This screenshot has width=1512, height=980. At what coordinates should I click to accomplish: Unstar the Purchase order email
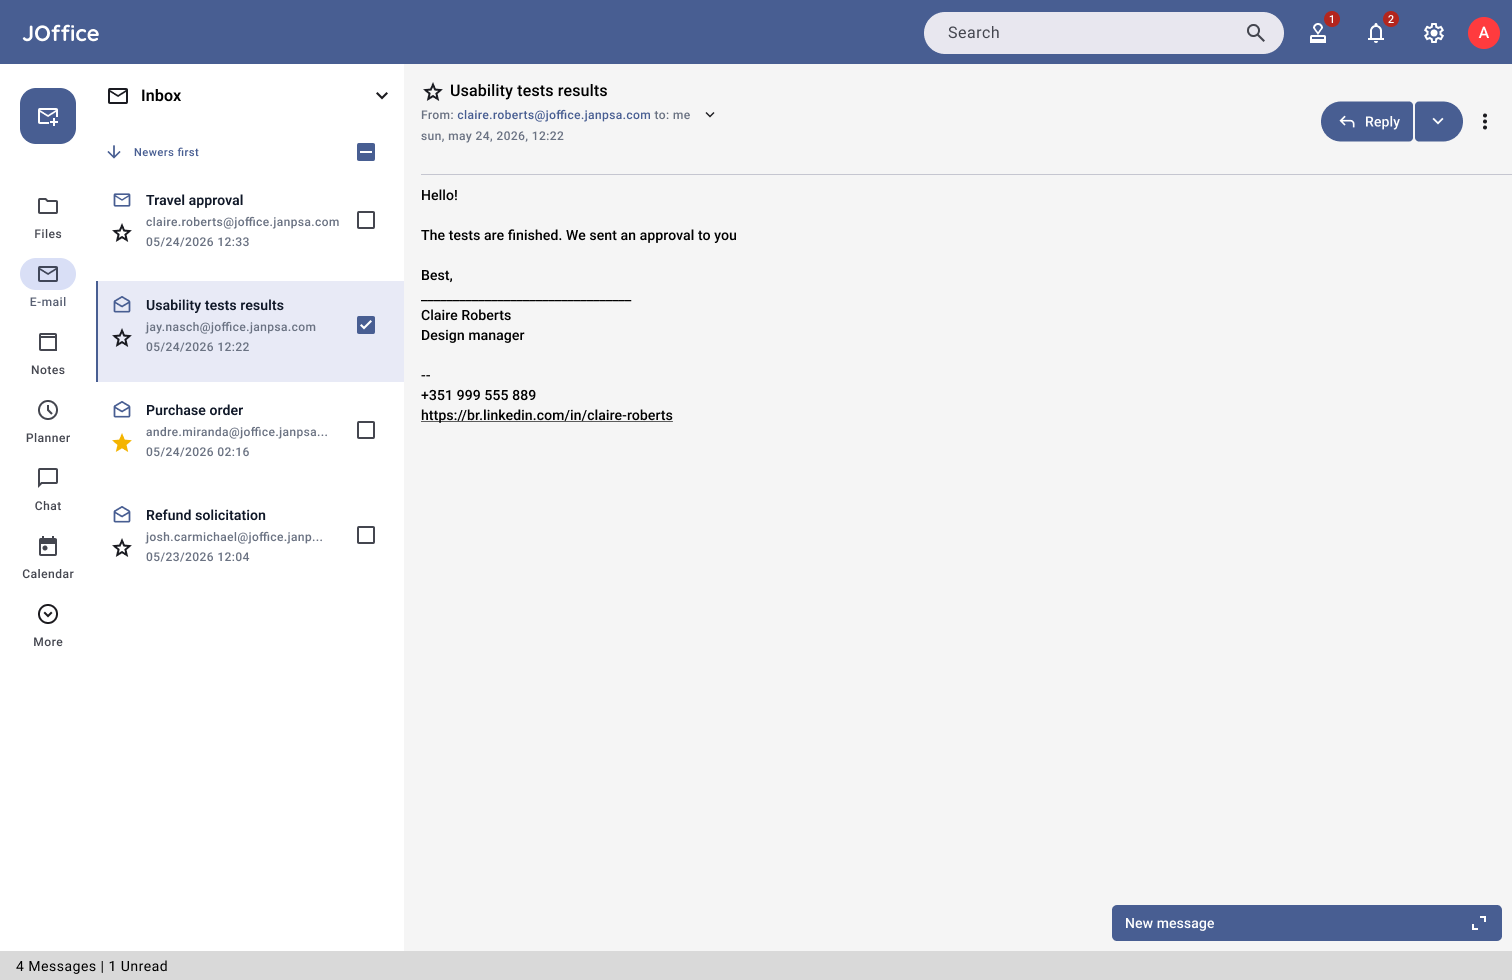click(122, 443)
